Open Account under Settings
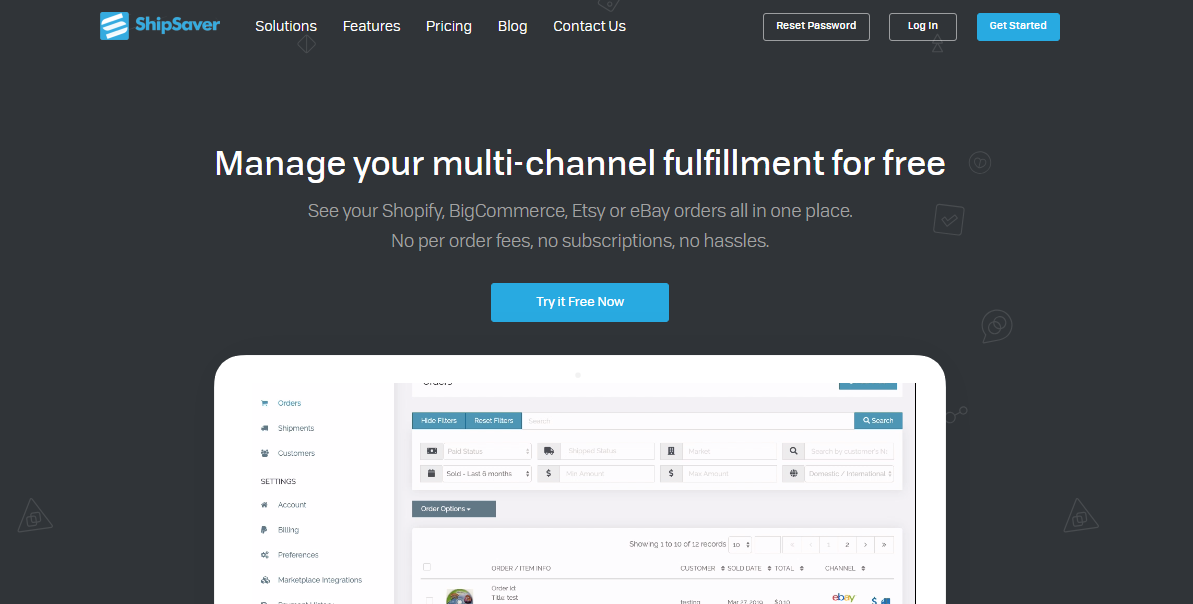1193x604 pixels. pos(292,504)
